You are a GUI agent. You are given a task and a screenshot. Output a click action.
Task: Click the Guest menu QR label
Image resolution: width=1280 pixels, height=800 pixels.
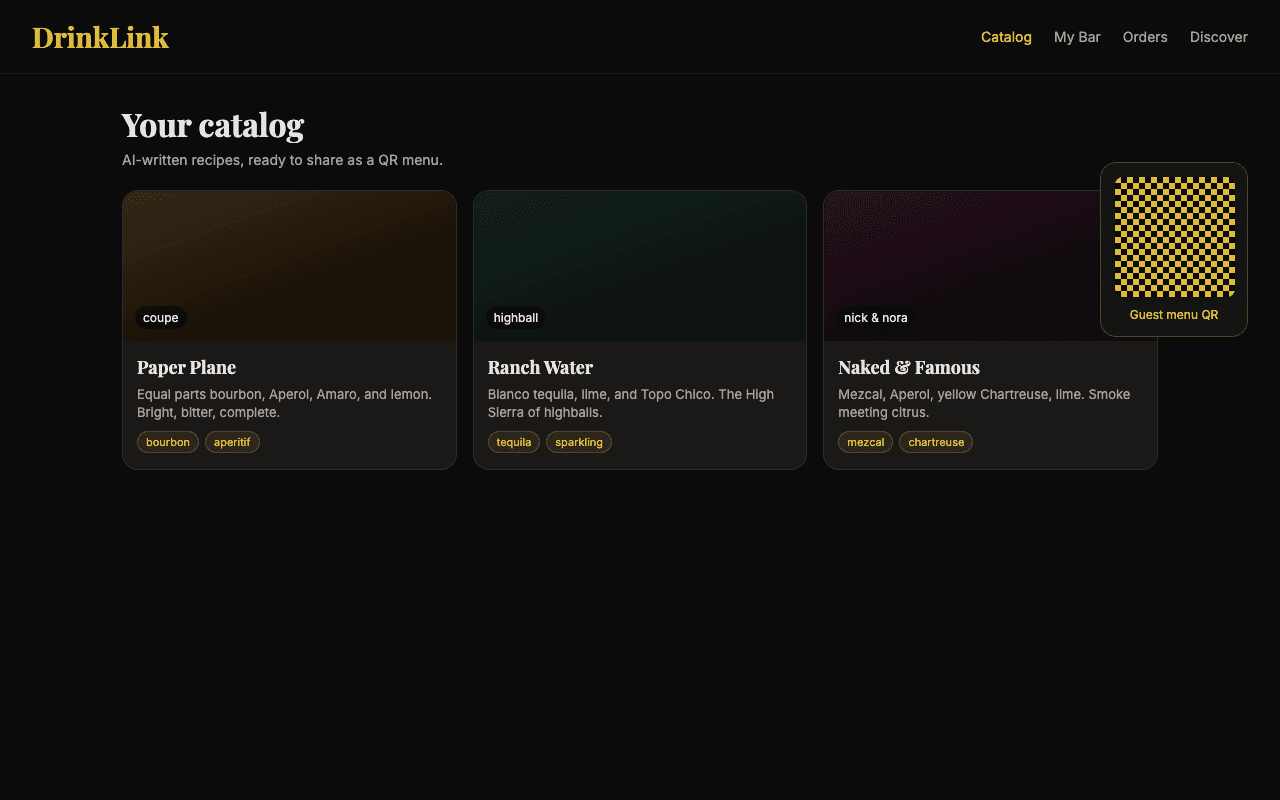click(1174, 315)
